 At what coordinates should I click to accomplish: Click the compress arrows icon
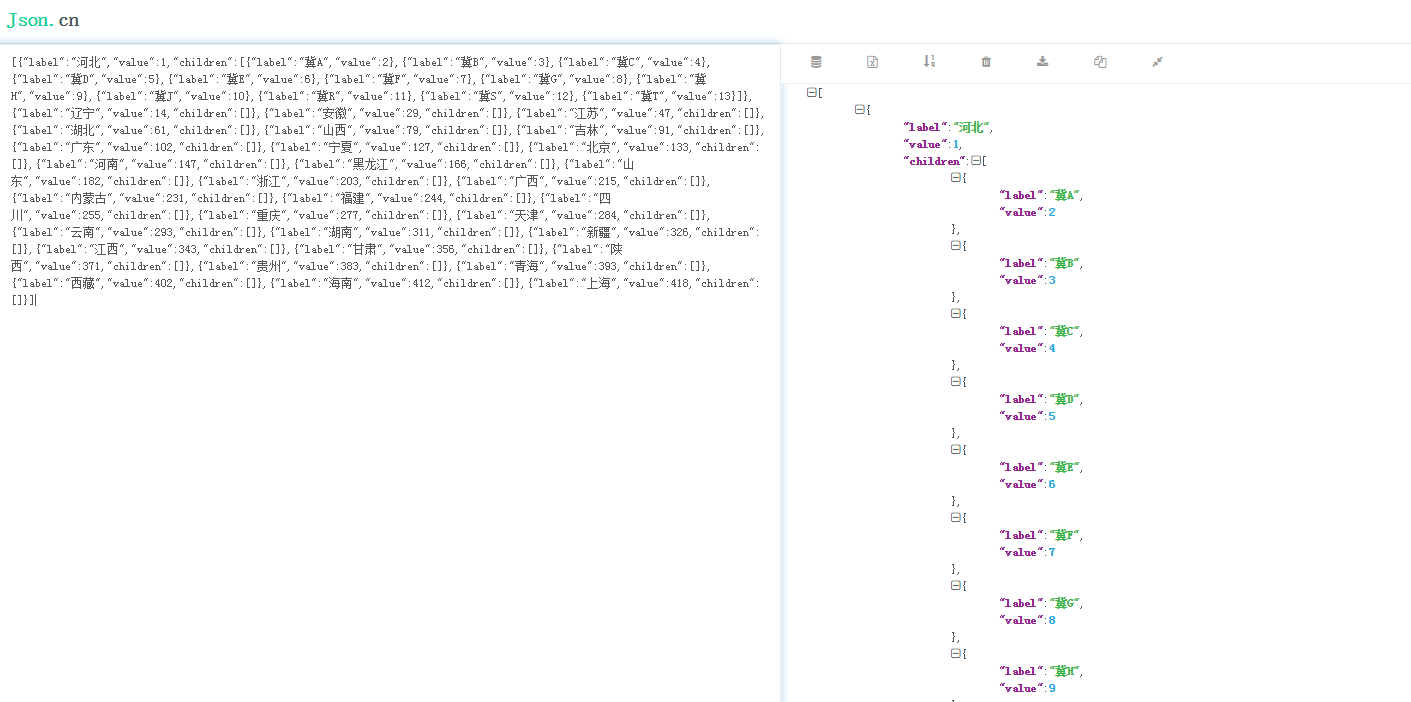coord(1157,62)
